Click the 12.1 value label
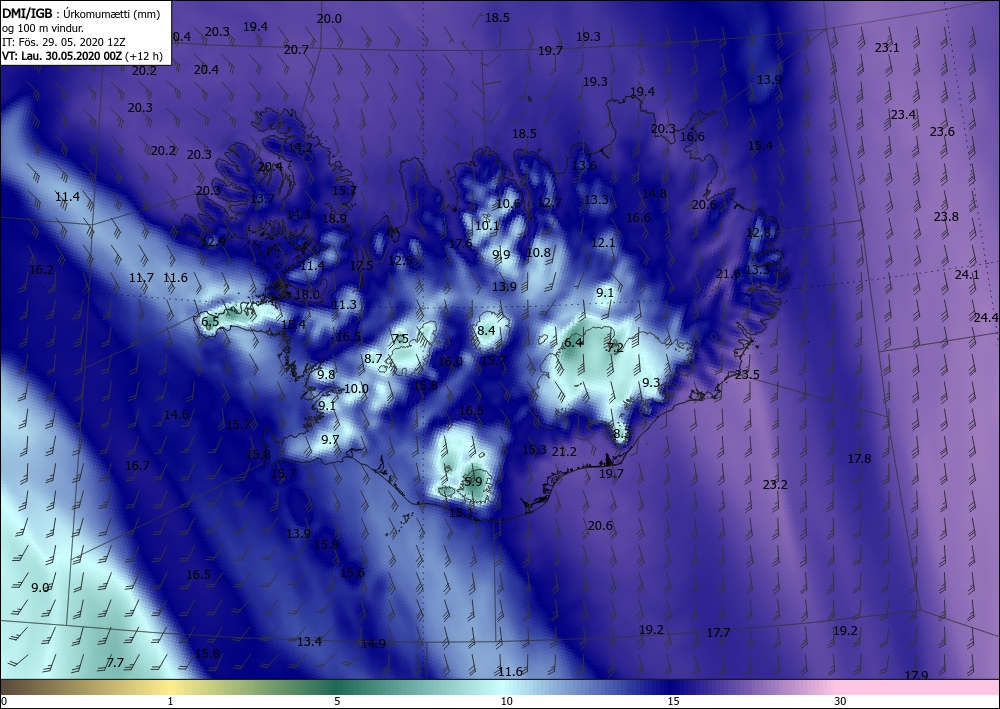Viewport: 1000px width, 709px height. pyautogui.click(x=603, y=243)
